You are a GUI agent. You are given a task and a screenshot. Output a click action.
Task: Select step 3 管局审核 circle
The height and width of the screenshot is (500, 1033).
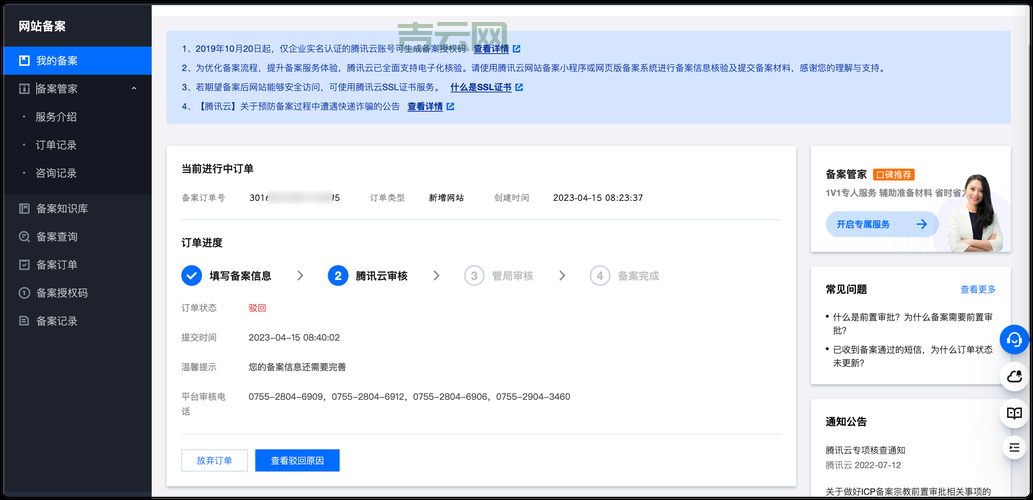pos(474,276)
